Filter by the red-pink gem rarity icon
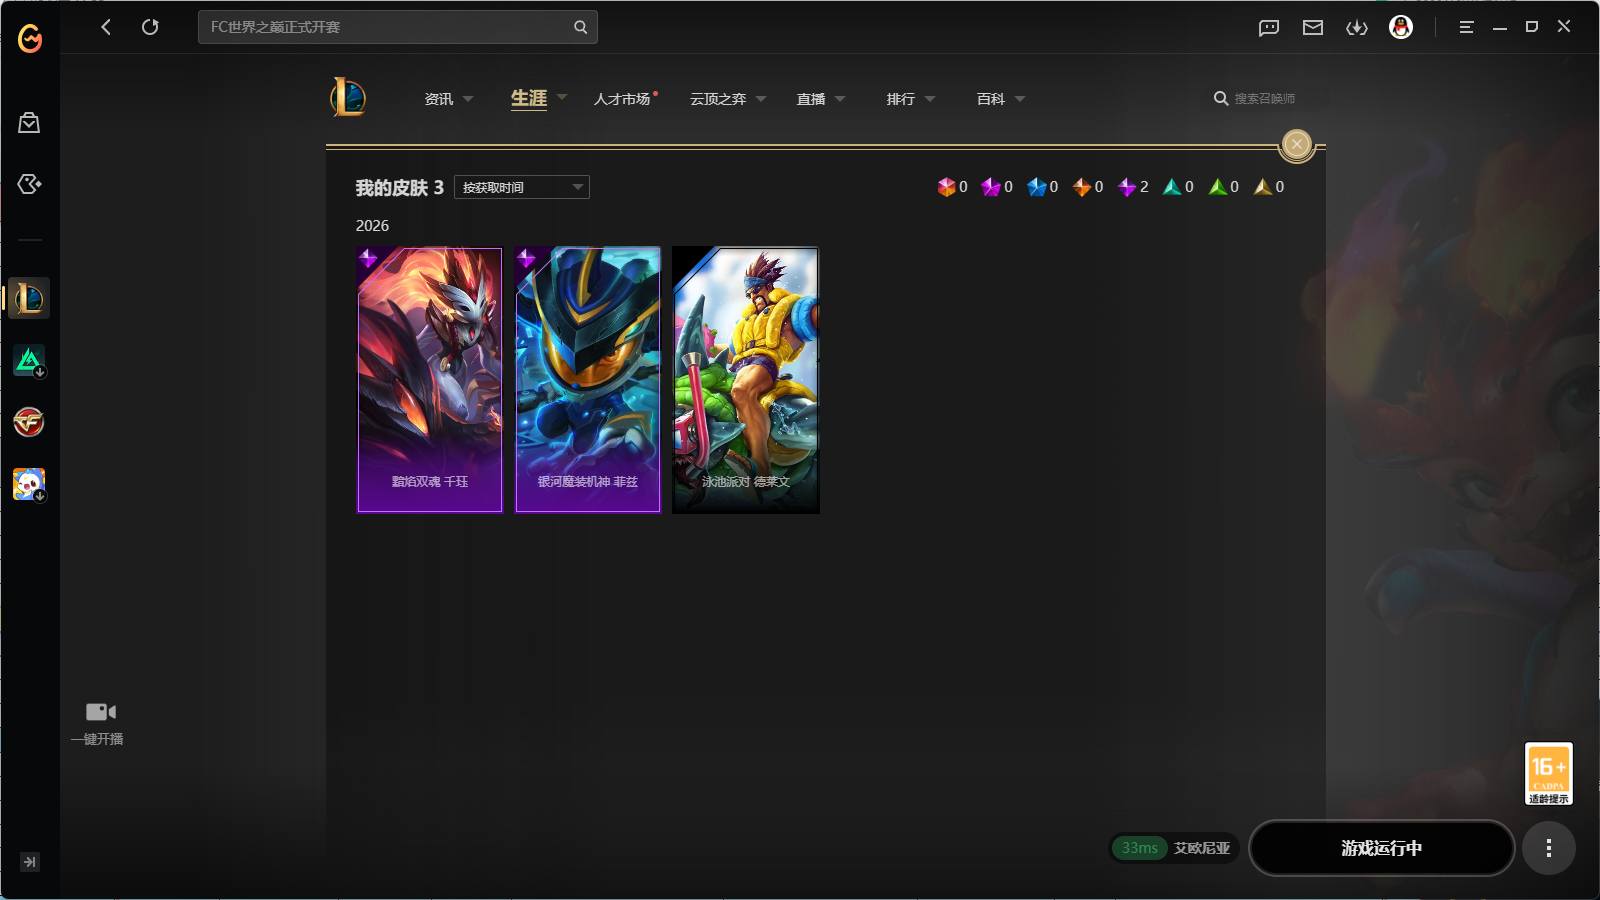Screen dimensions: 1600x900 [x=946, y=187]
